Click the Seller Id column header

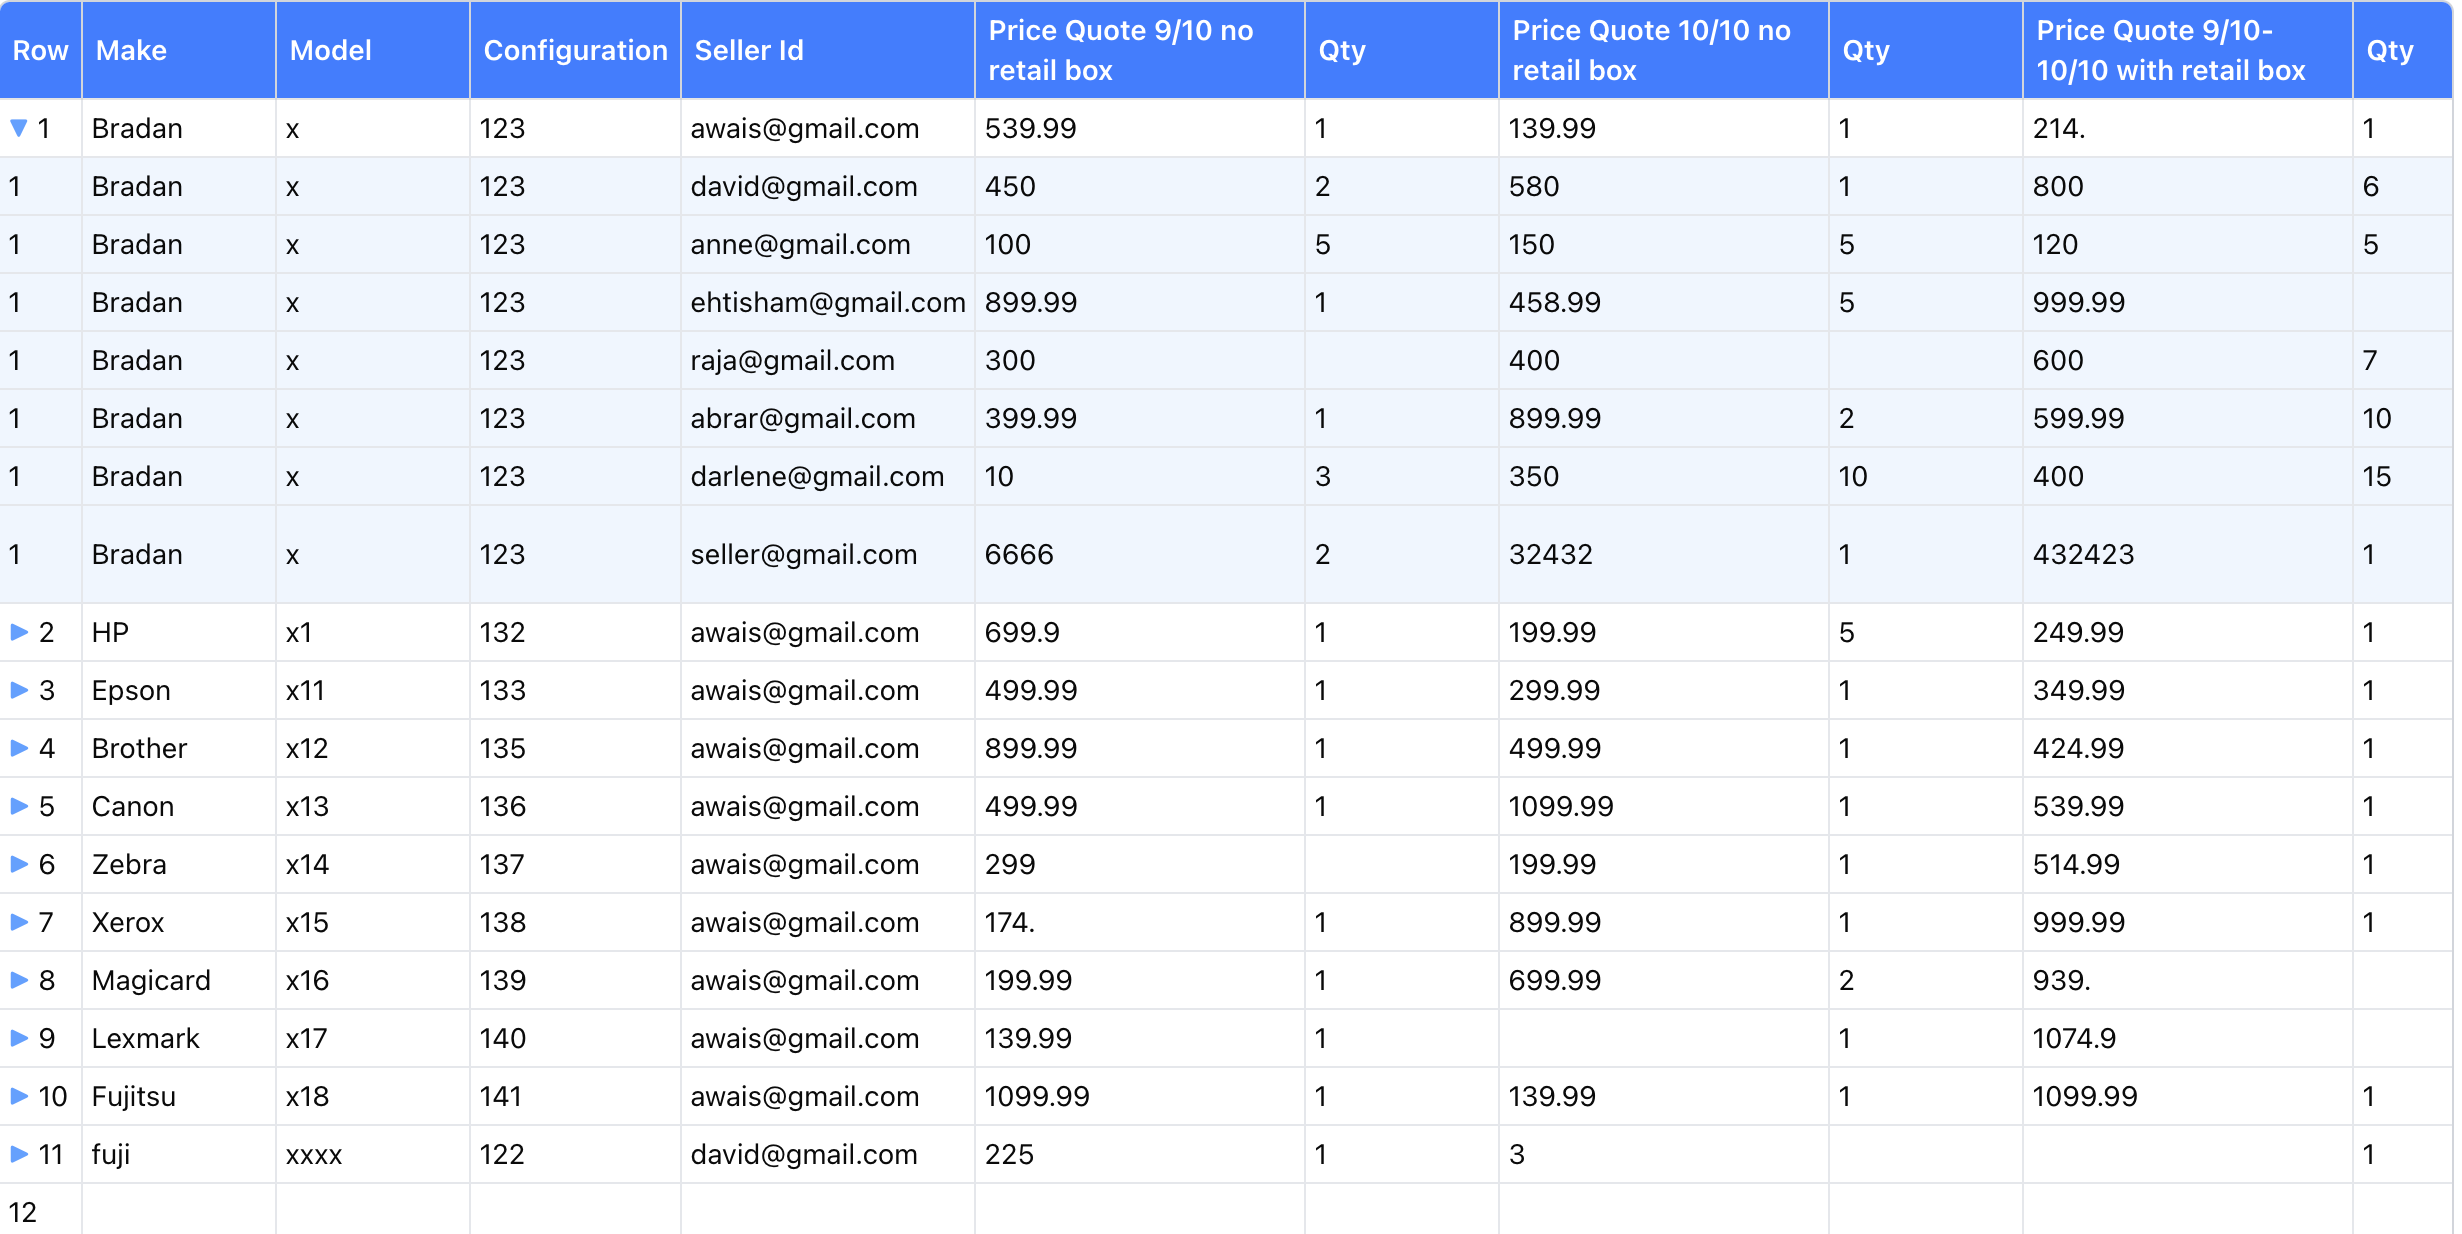(828, 50)
